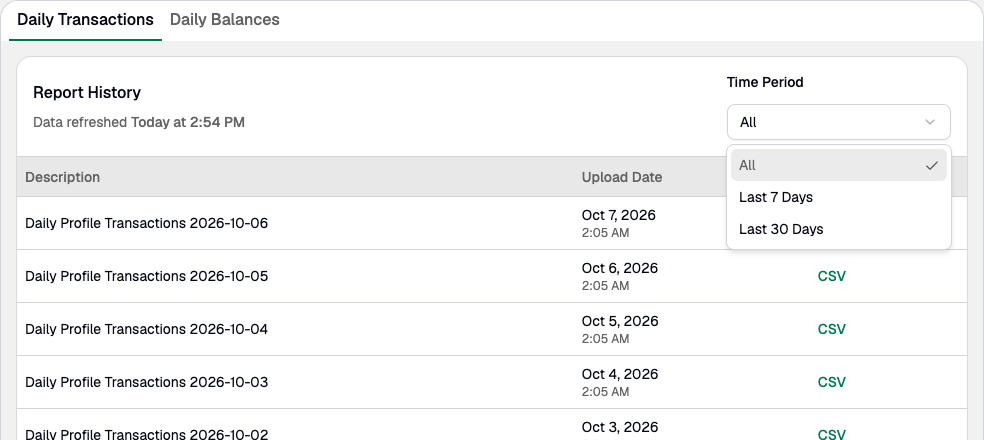Download CSV for 2026-10-04 transactions
The image size is (984, 440).
[832, 329]
